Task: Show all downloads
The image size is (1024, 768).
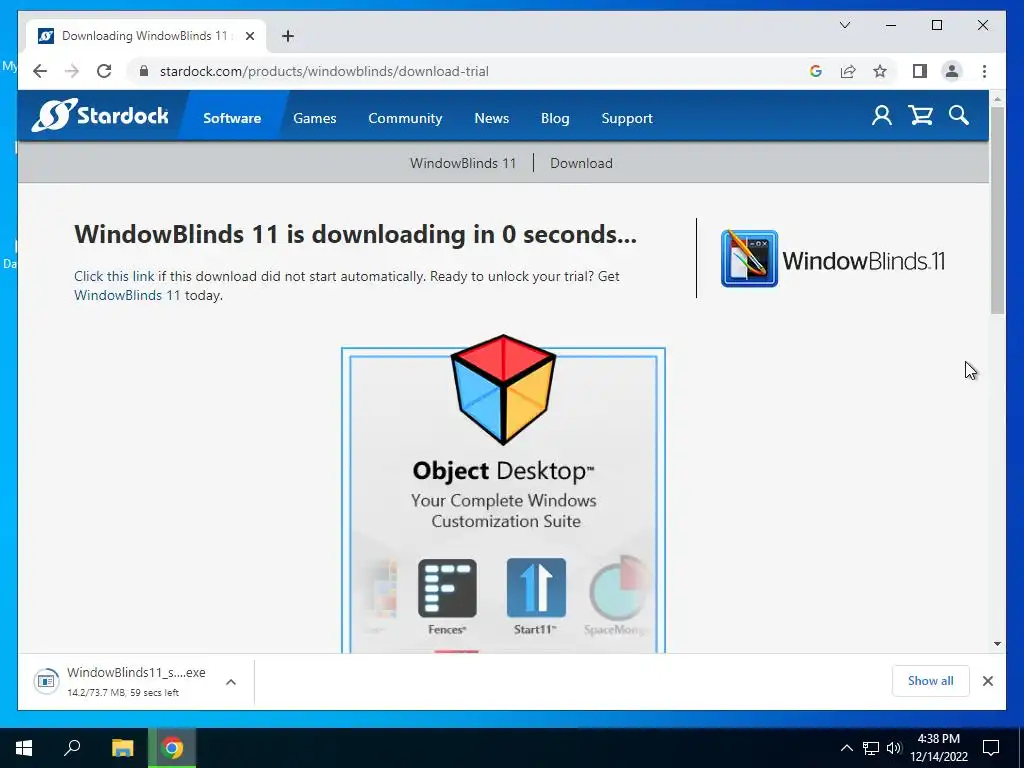Action: click(x=931, y=680)
